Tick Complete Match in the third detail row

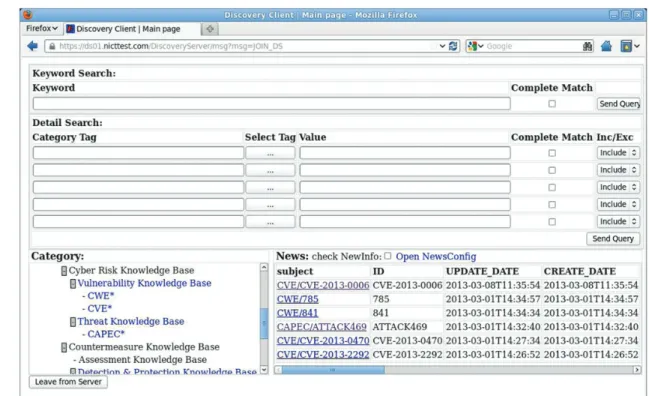552,187
